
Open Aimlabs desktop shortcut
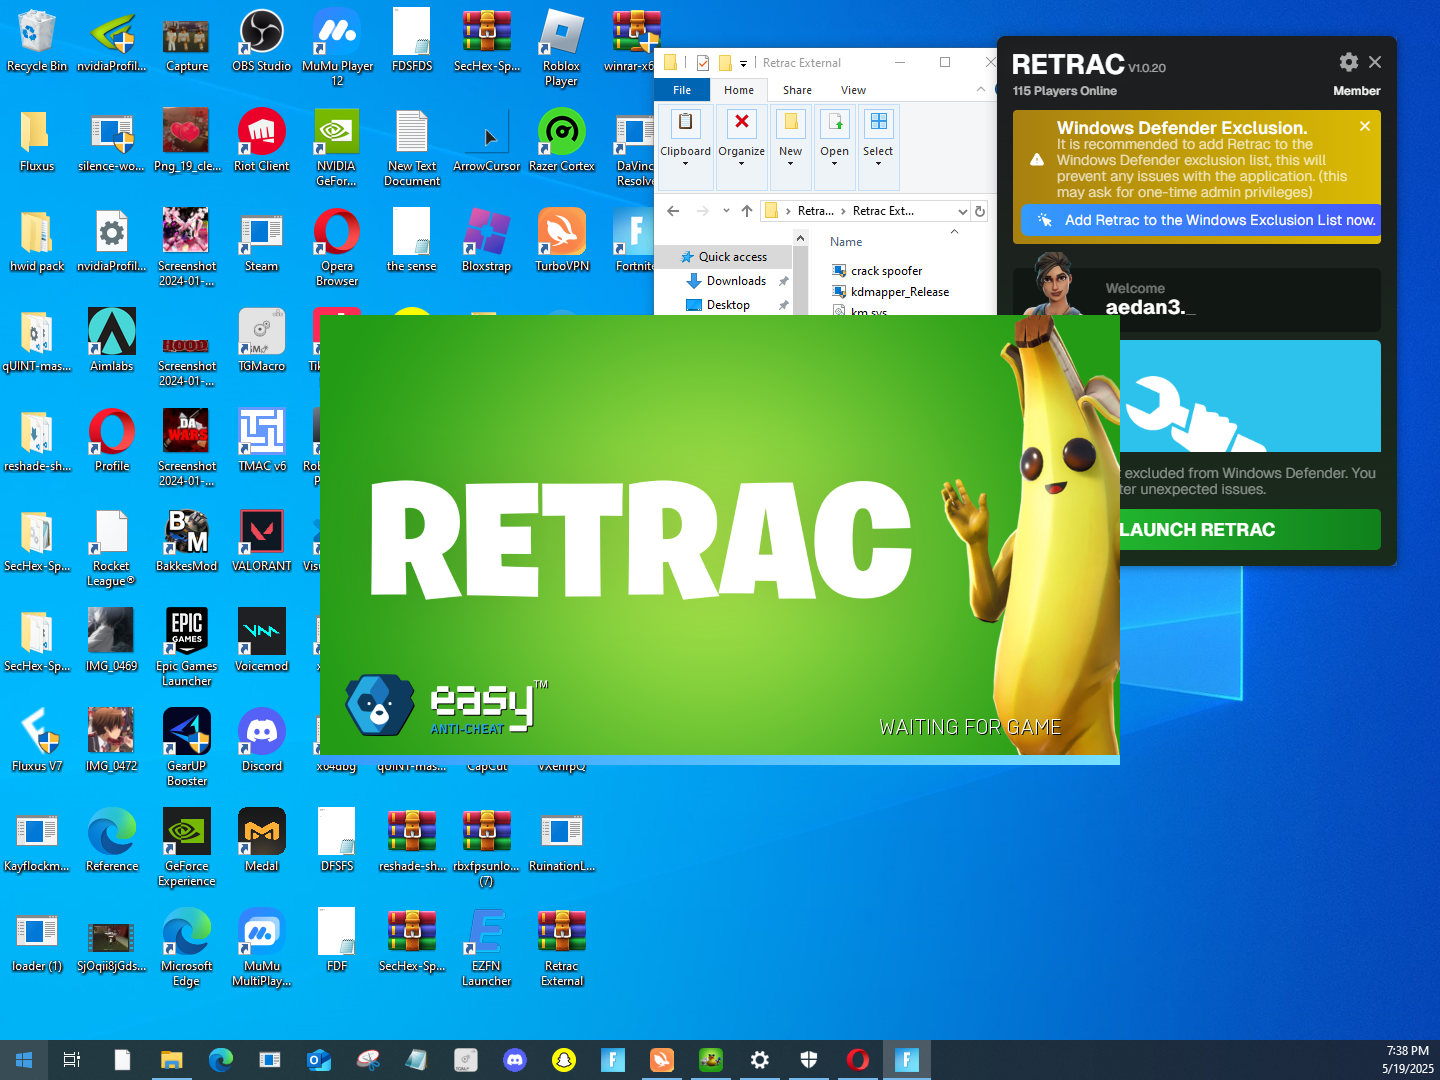point(112,341)
